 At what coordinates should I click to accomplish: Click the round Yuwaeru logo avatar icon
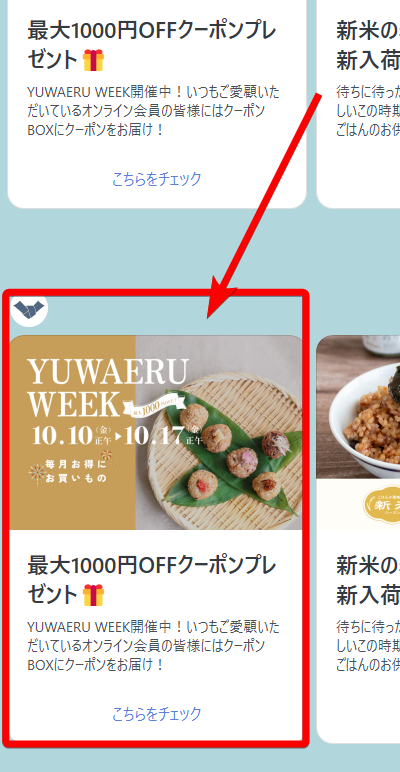29,310
